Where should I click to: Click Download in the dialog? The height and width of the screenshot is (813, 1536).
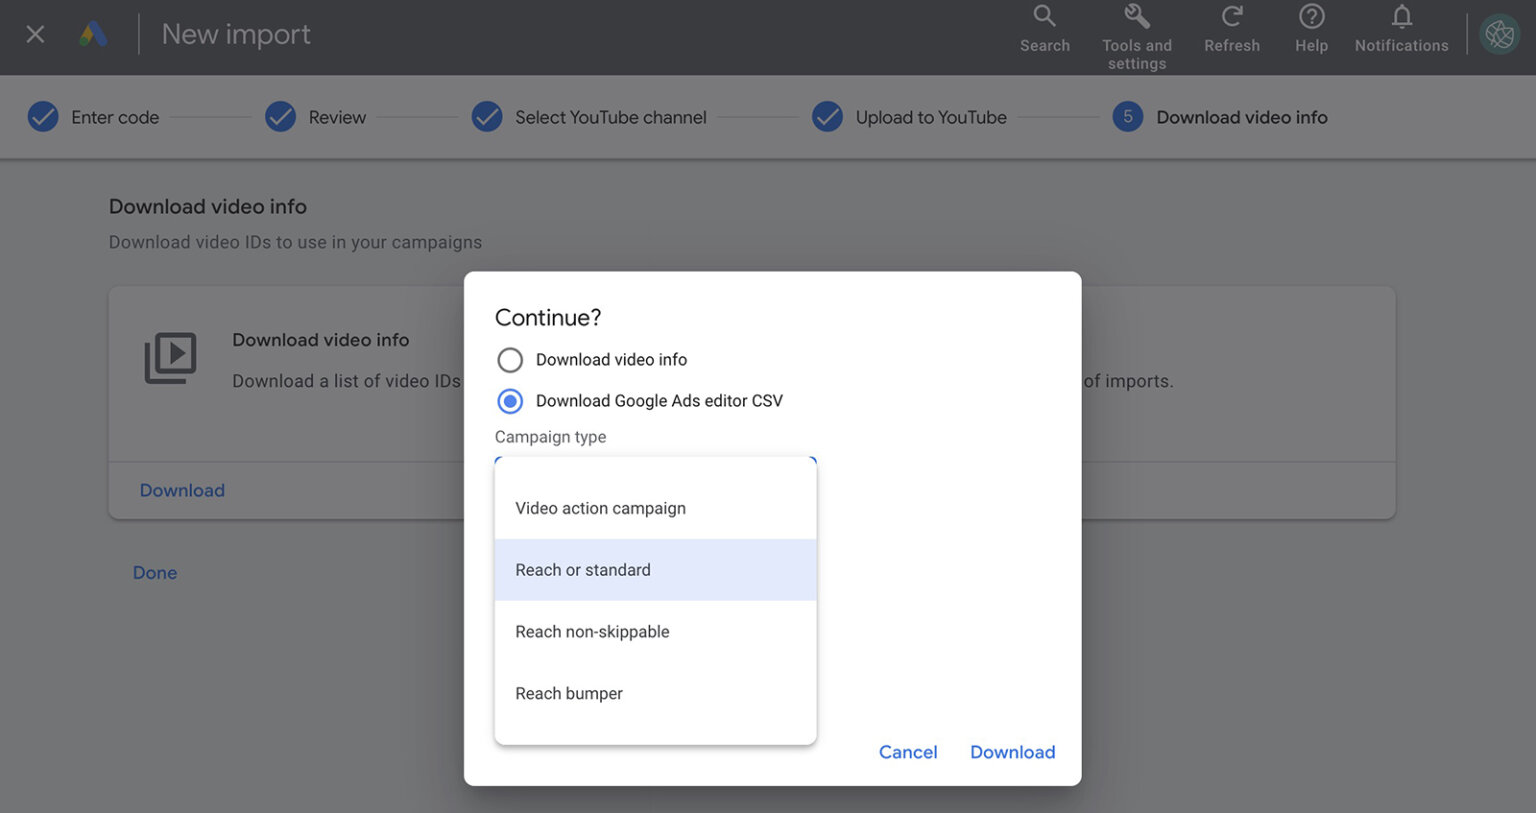pos(1012,752)
